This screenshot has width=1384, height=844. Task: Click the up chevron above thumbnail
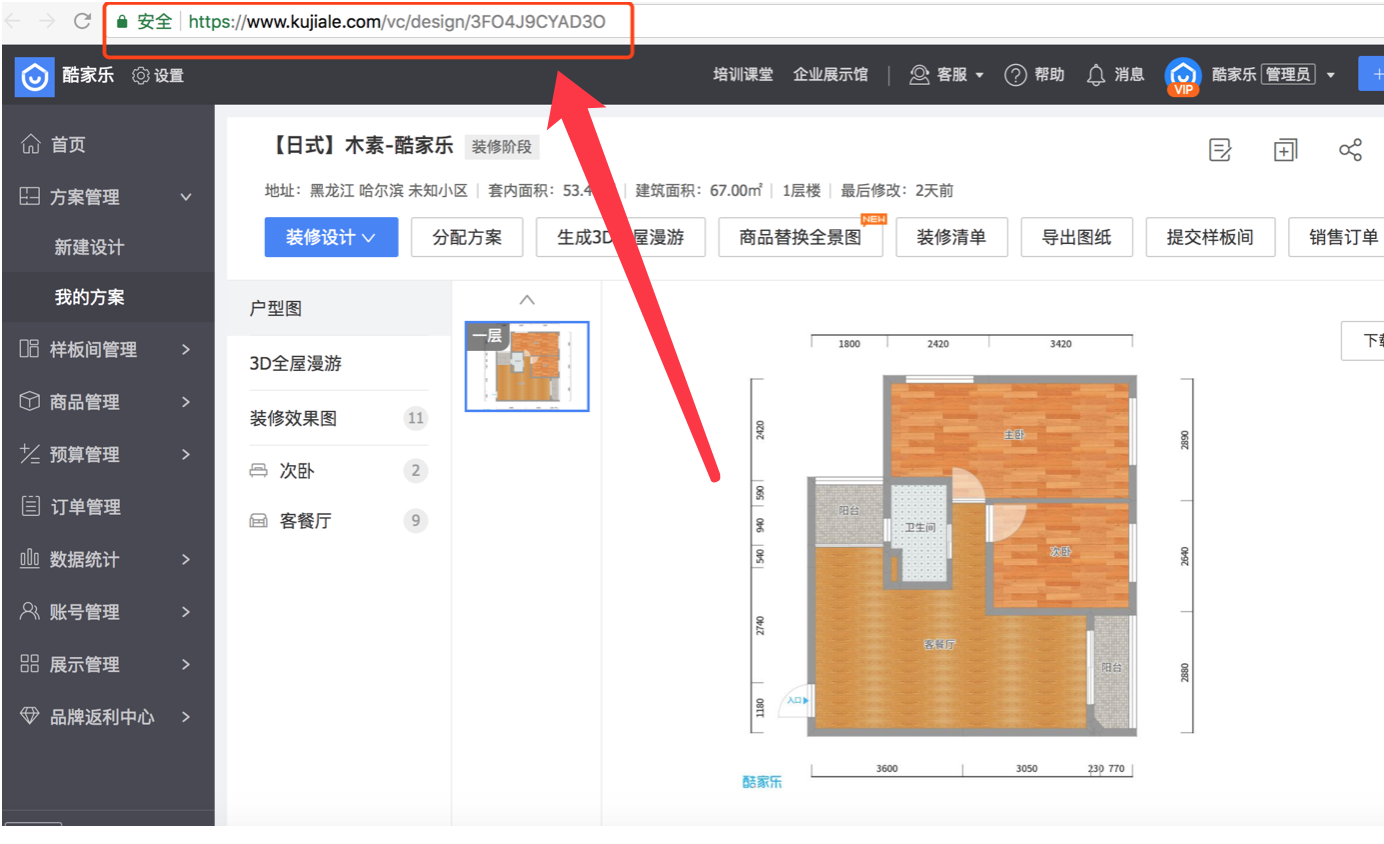tap(527, 299)
